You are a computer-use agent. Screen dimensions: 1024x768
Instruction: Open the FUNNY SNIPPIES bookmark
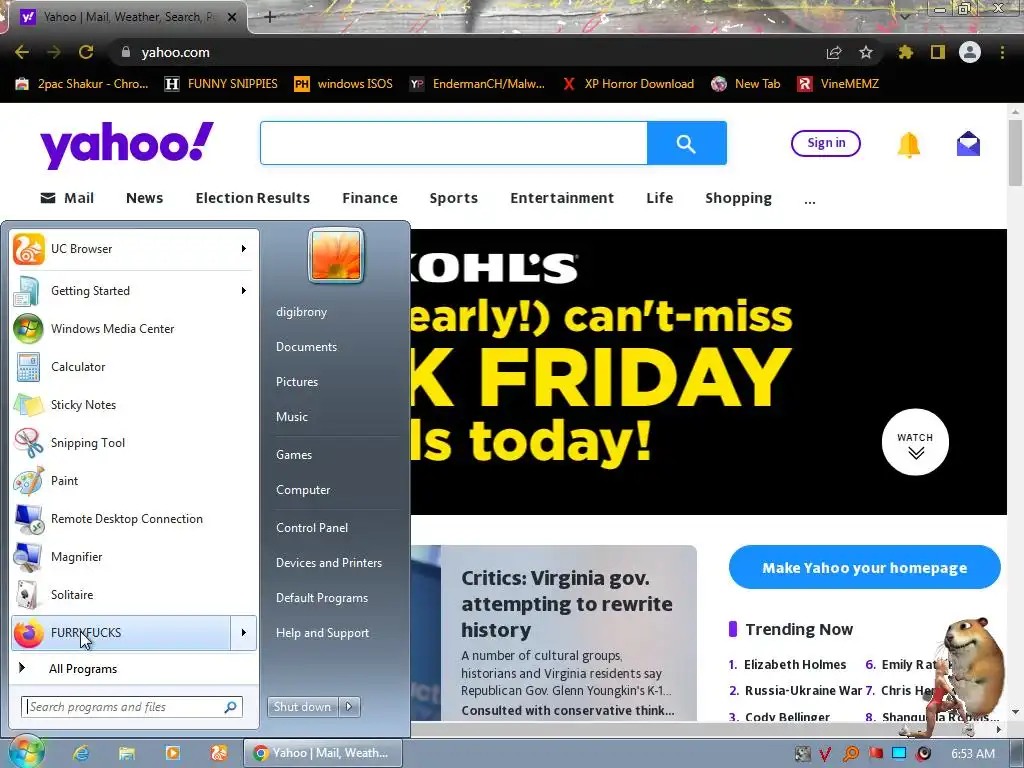pos(221,84)
